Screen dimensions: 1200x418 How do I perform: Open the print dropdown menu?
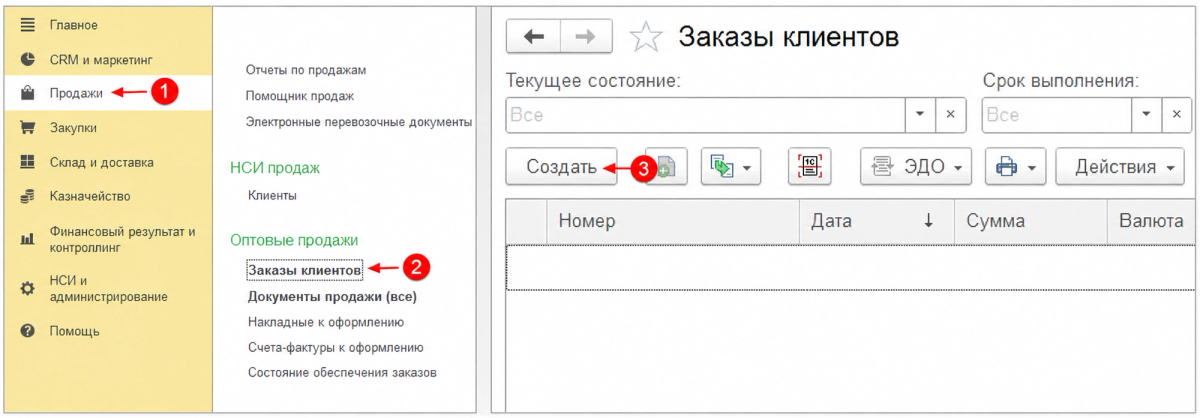[x=1015, y=167]
